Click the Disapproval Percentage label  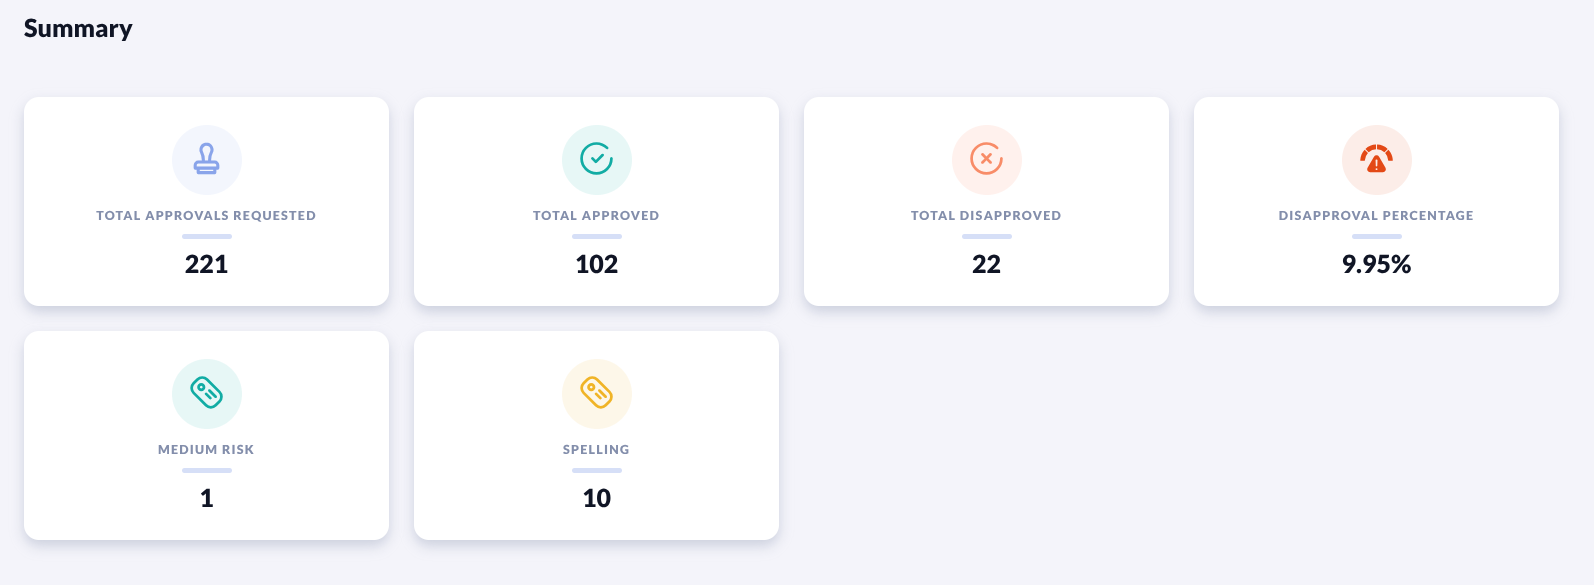click(x=1376, y=216)
